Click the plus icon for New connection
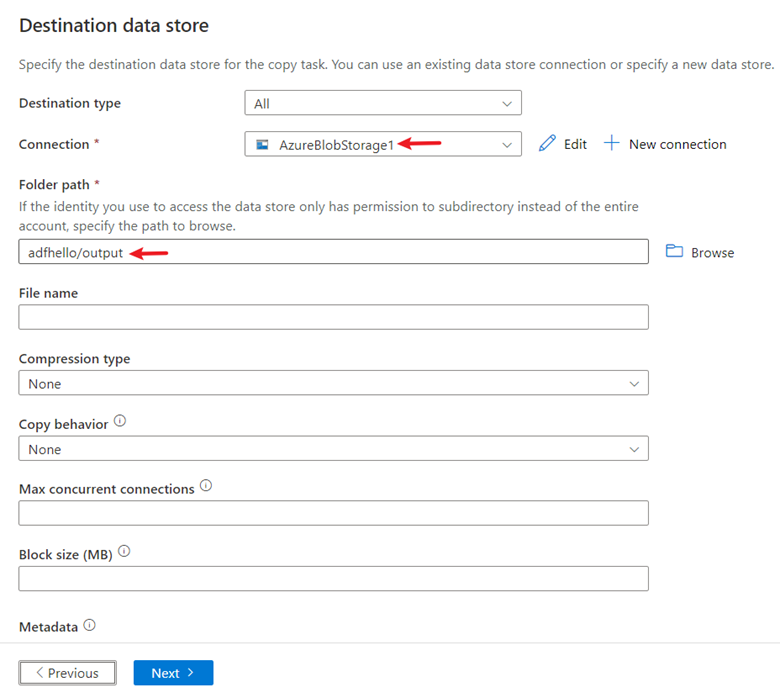Screen dimensions: 780x698 pos(612,144)
